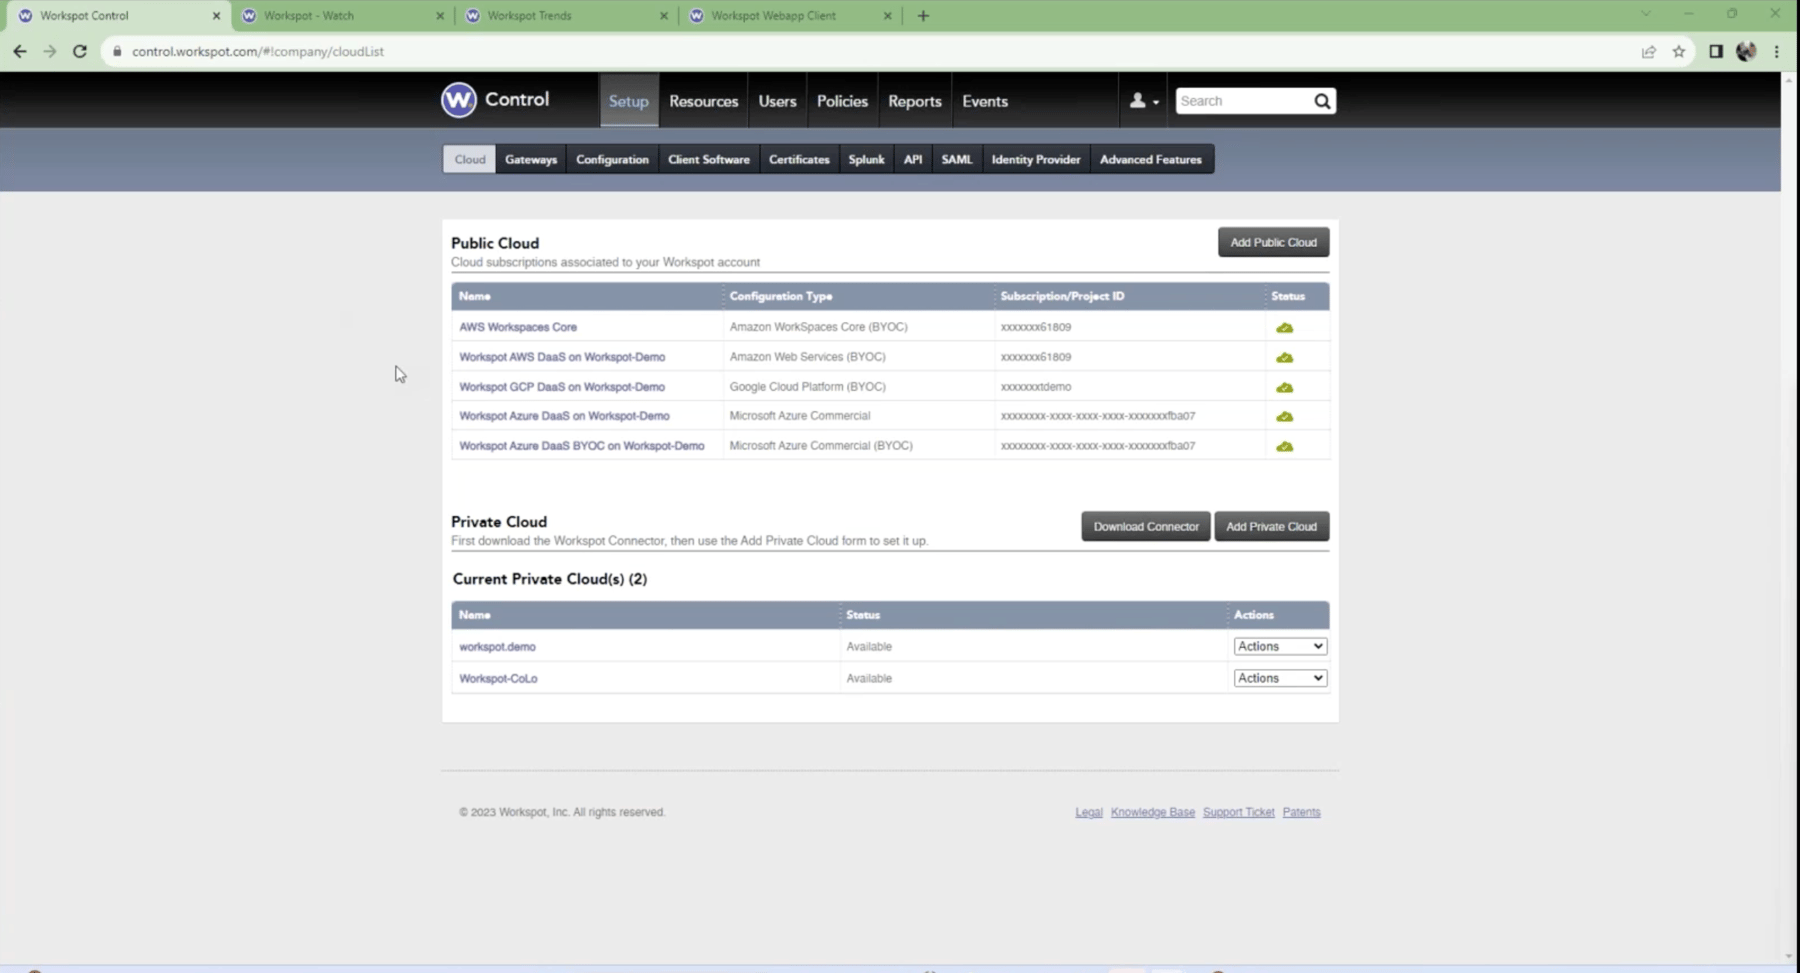Click the search magnifier icon
Screen dimensions: 1800x973
pyautogui.click(x=1322, y=101)
